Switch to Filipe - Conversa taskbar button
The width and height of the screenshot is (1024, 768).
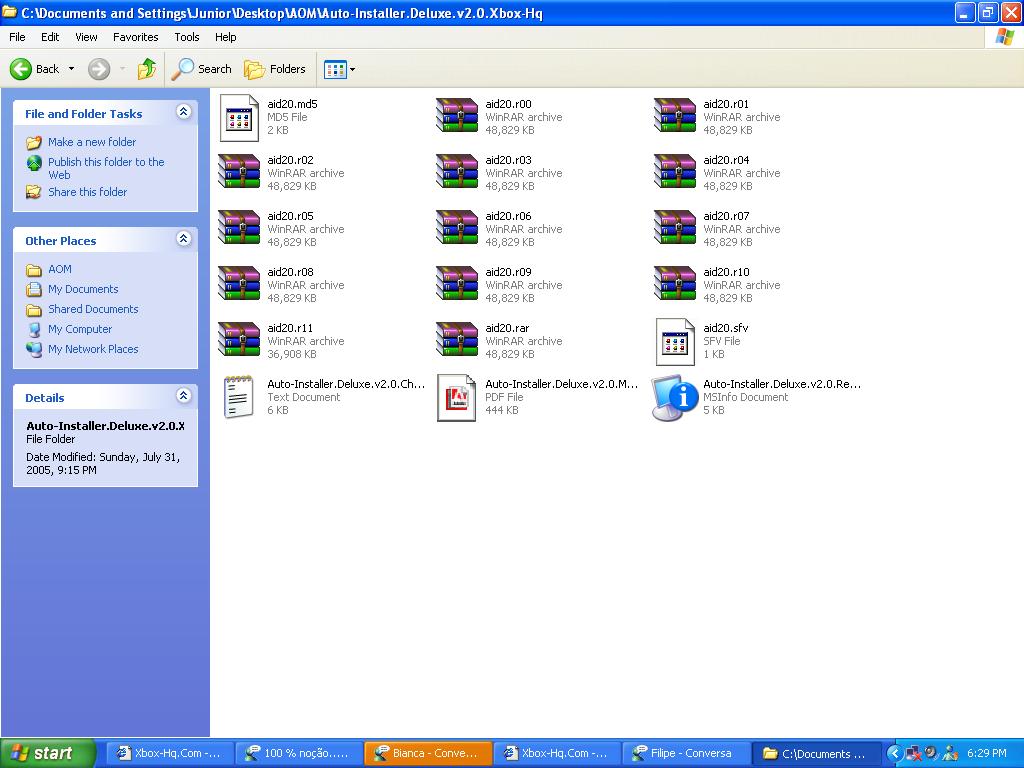click(684, 754)
